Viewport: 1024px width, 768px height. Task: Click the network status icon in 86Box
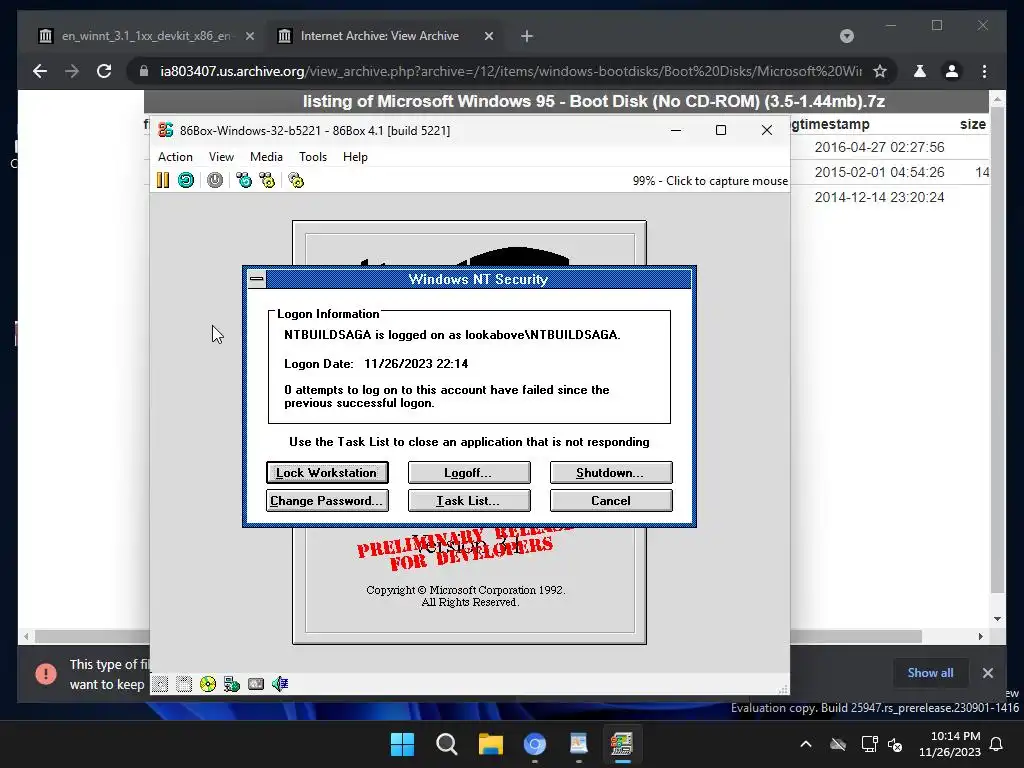232,684
